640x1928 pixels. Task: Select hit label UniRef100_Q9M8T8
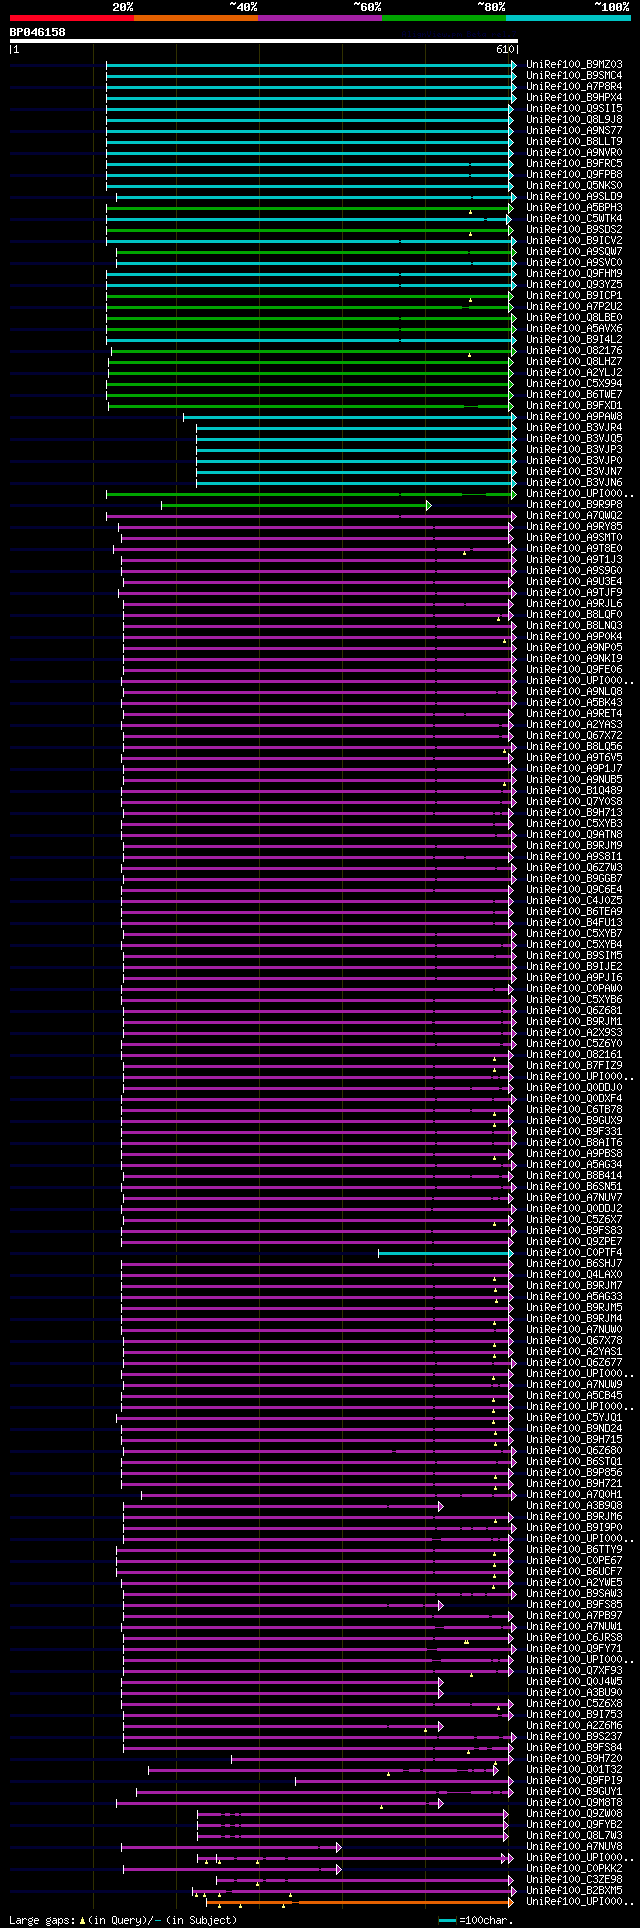click(576, 1802)
